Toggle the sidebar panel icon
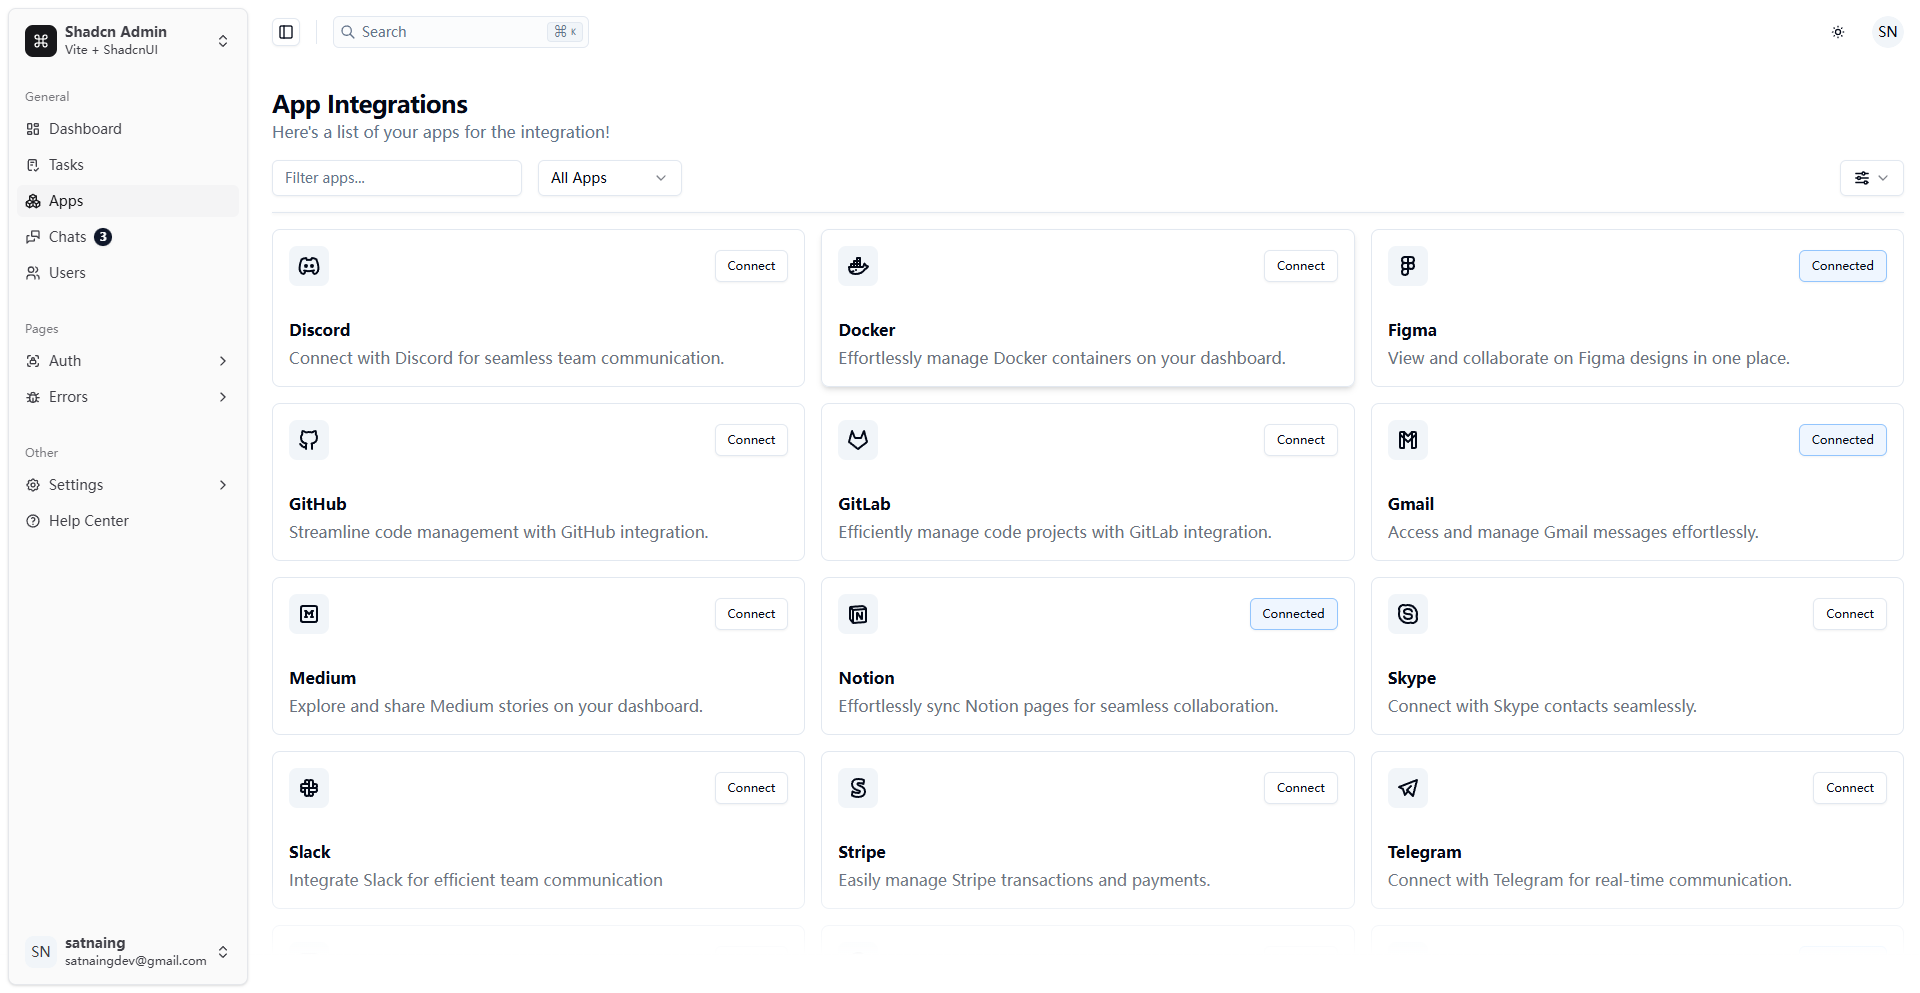Viewport: 1920px width, 993px height. [x=286, y=32]
